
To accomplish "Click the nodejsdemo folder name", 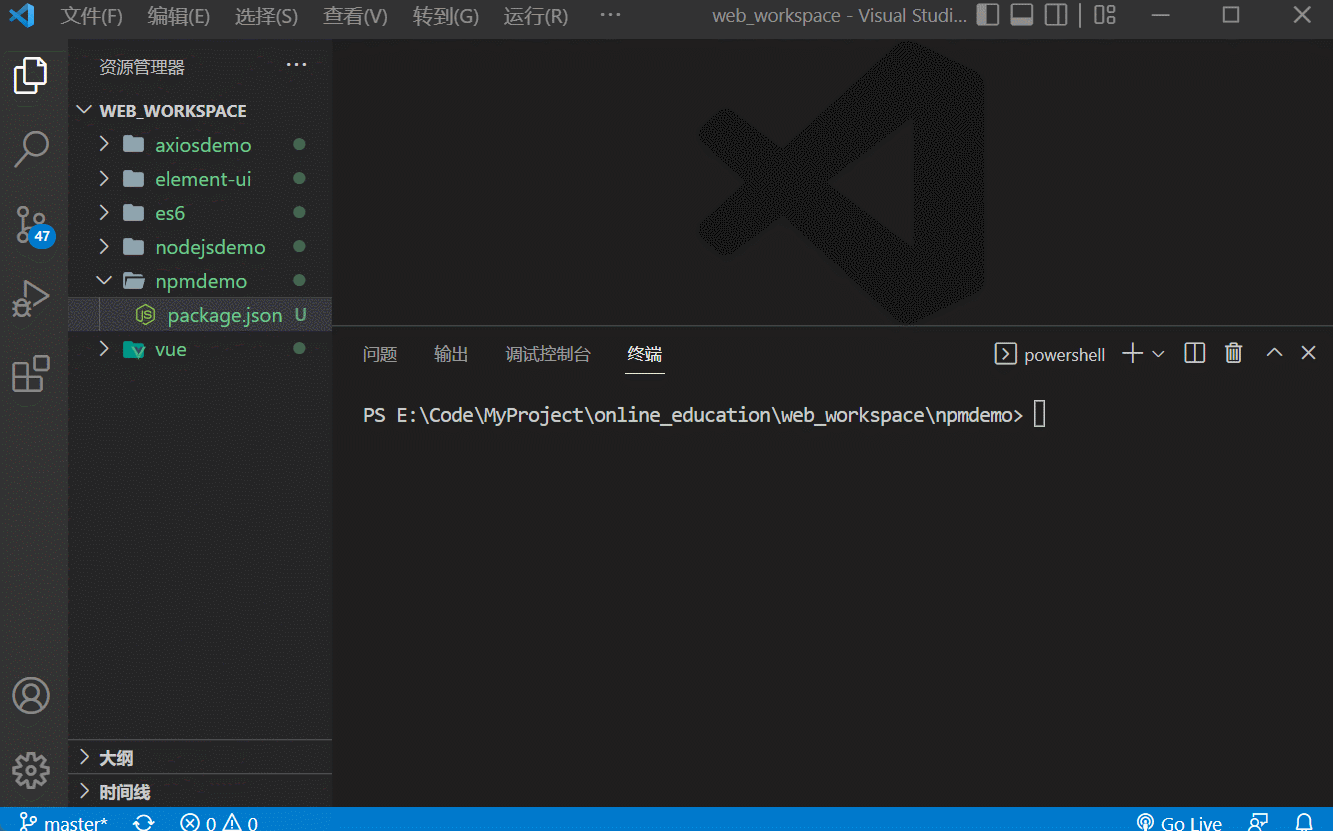I will point(210,247).
